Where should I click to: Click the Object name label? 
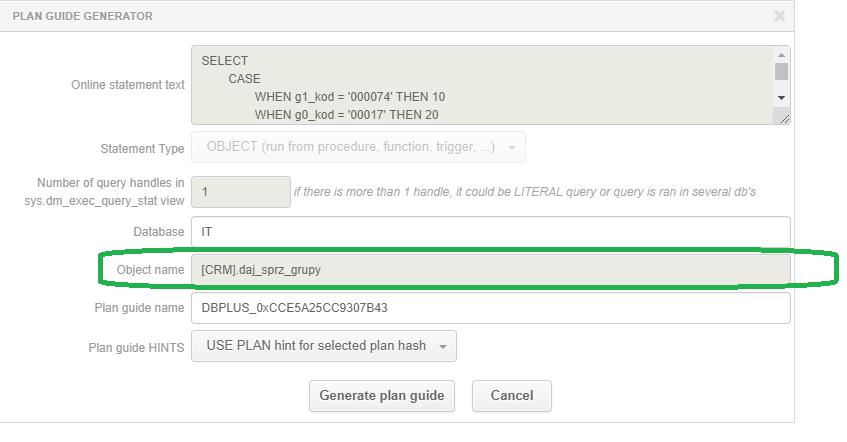[x=150, y=270]
